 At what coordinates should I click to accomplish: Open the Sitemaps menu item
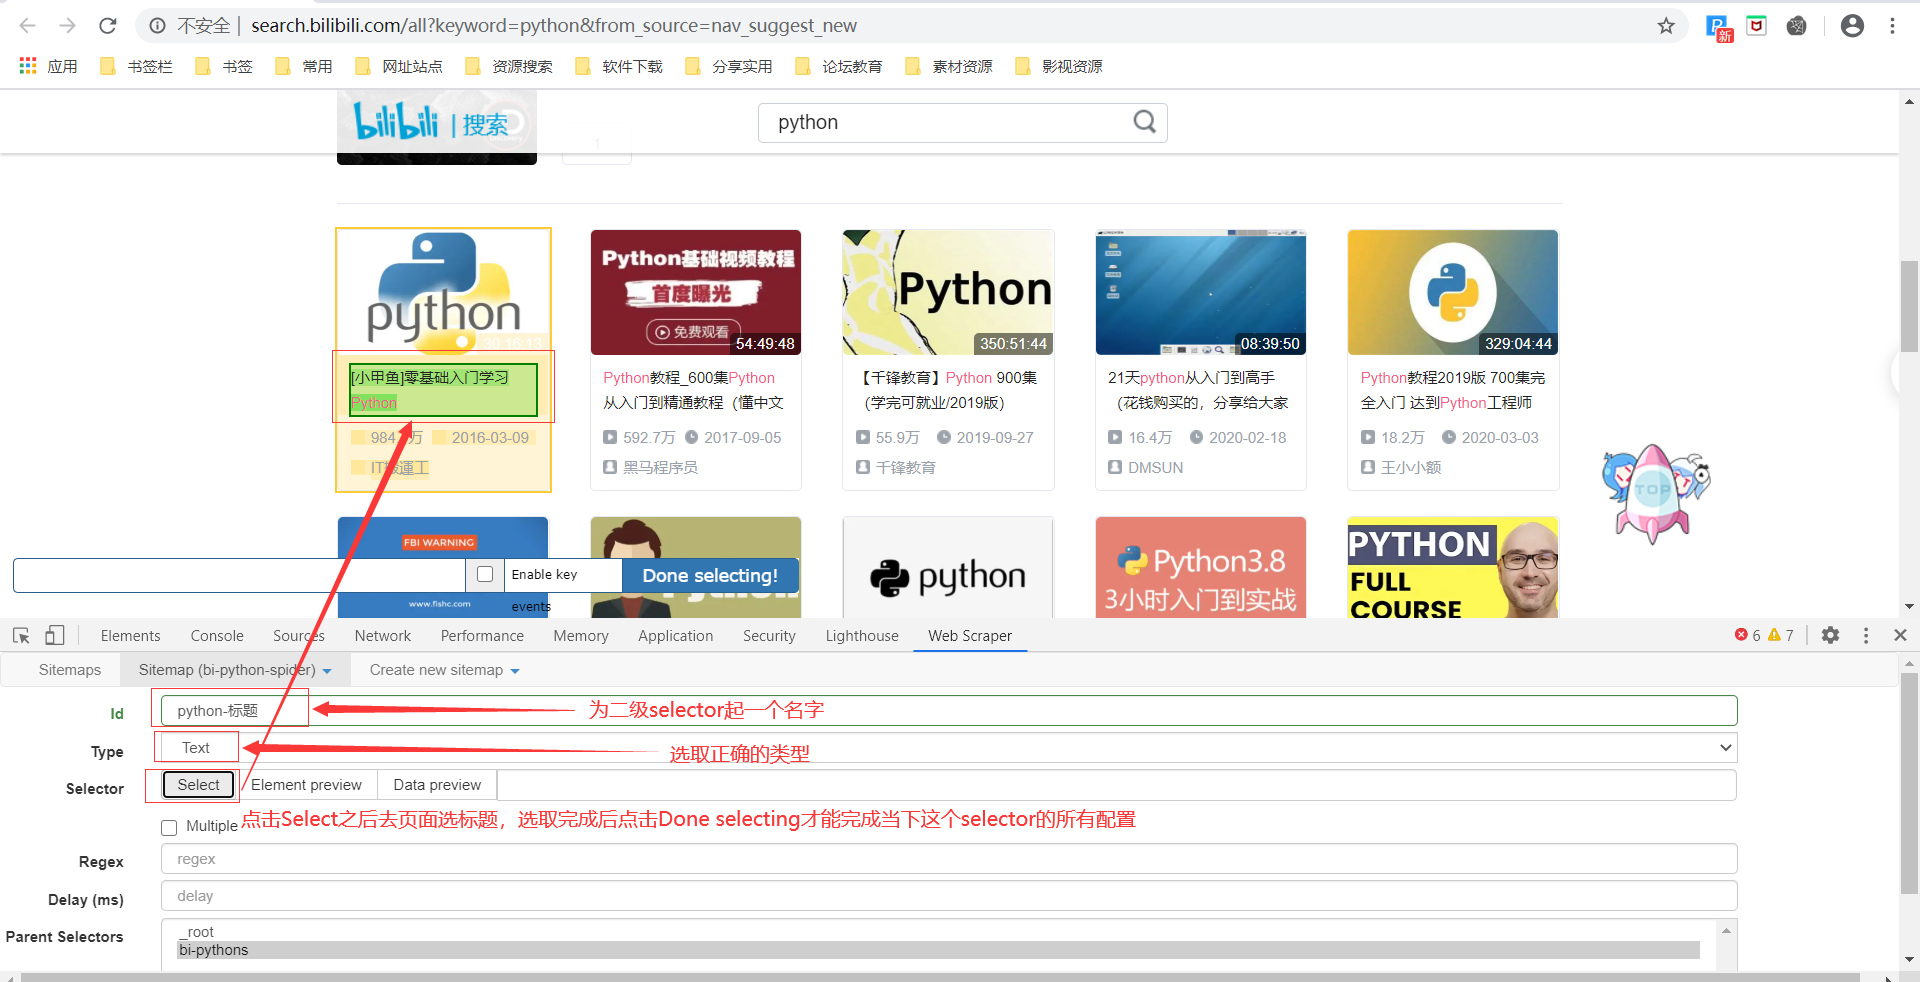pyautogui.click(x=70, y=670)
